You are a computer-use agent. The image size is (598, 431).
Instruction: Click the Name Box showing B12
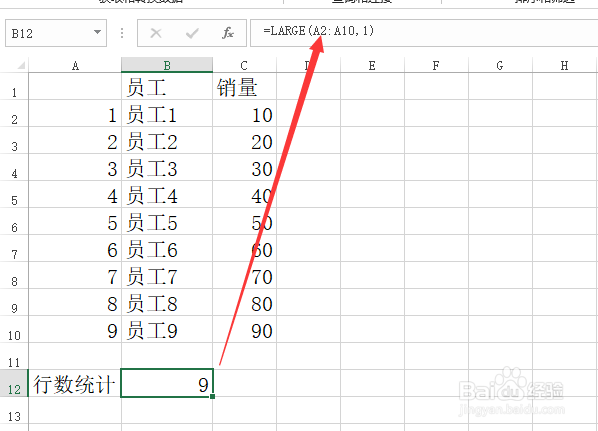click(56, 33)
